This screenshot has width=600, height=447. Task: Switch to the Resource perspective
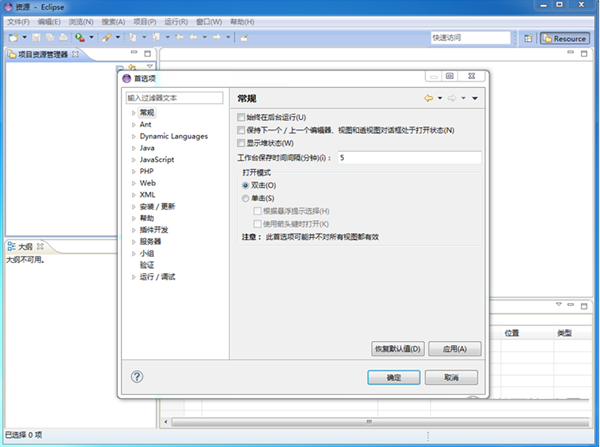564,38
